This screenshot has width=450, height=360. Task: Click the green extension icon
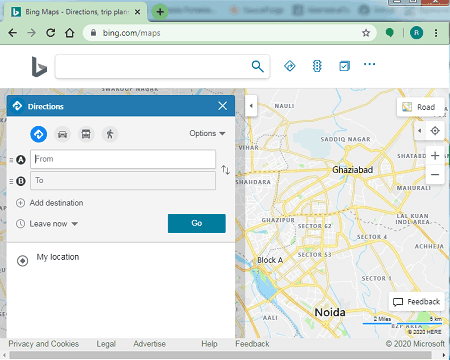point(390,32)
